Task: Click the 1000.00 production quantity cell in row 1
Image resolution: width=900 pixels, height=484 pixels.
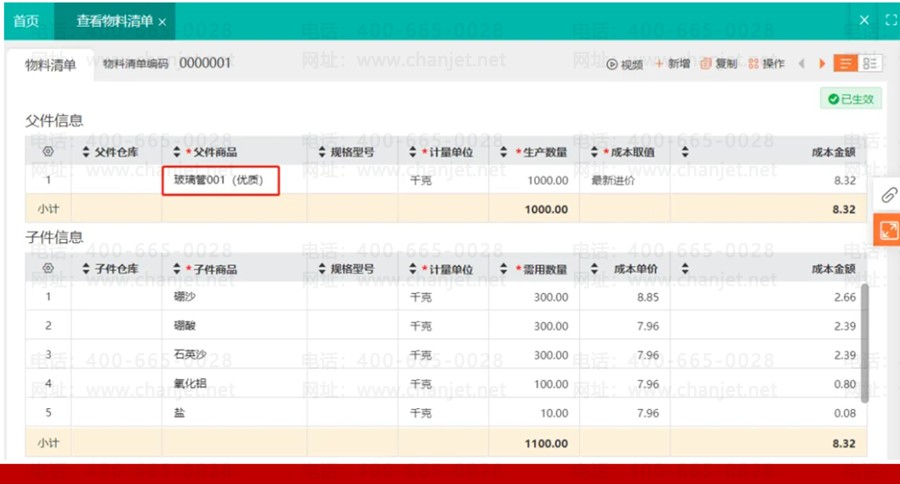Action: coord(534,180)
